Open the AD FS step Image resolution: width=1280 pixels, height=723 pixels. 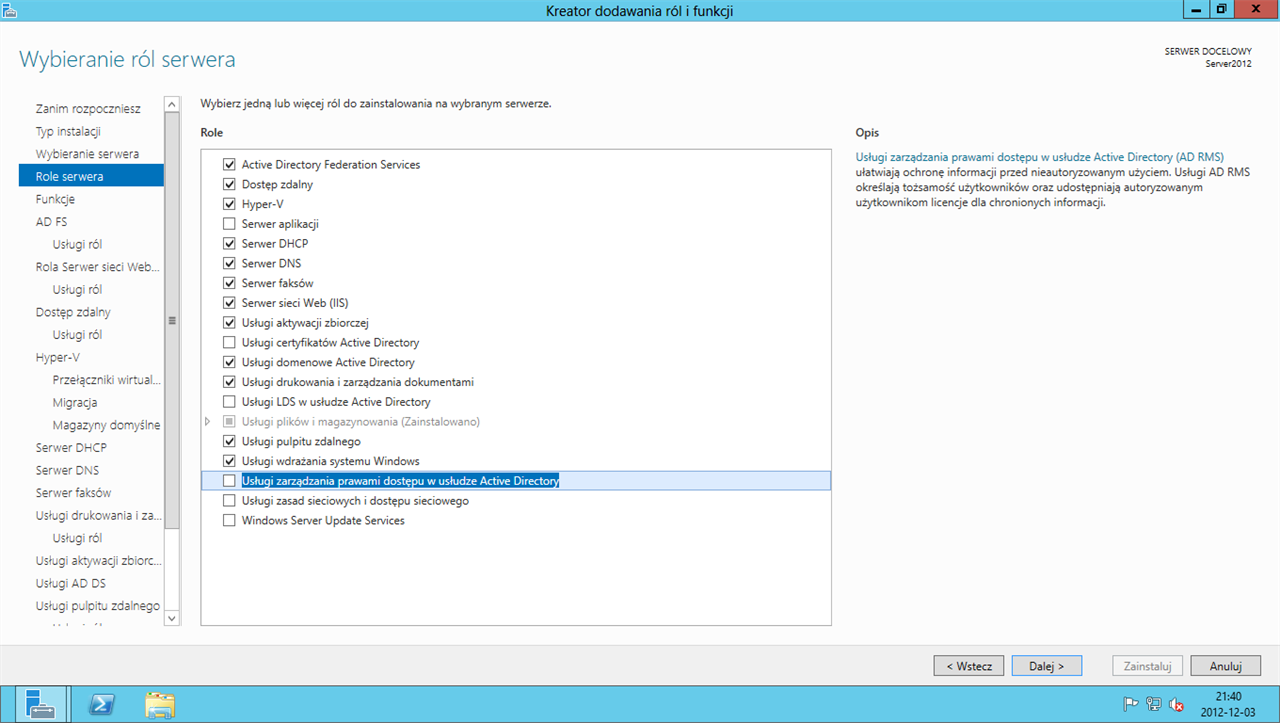click(x=51, y=222)
